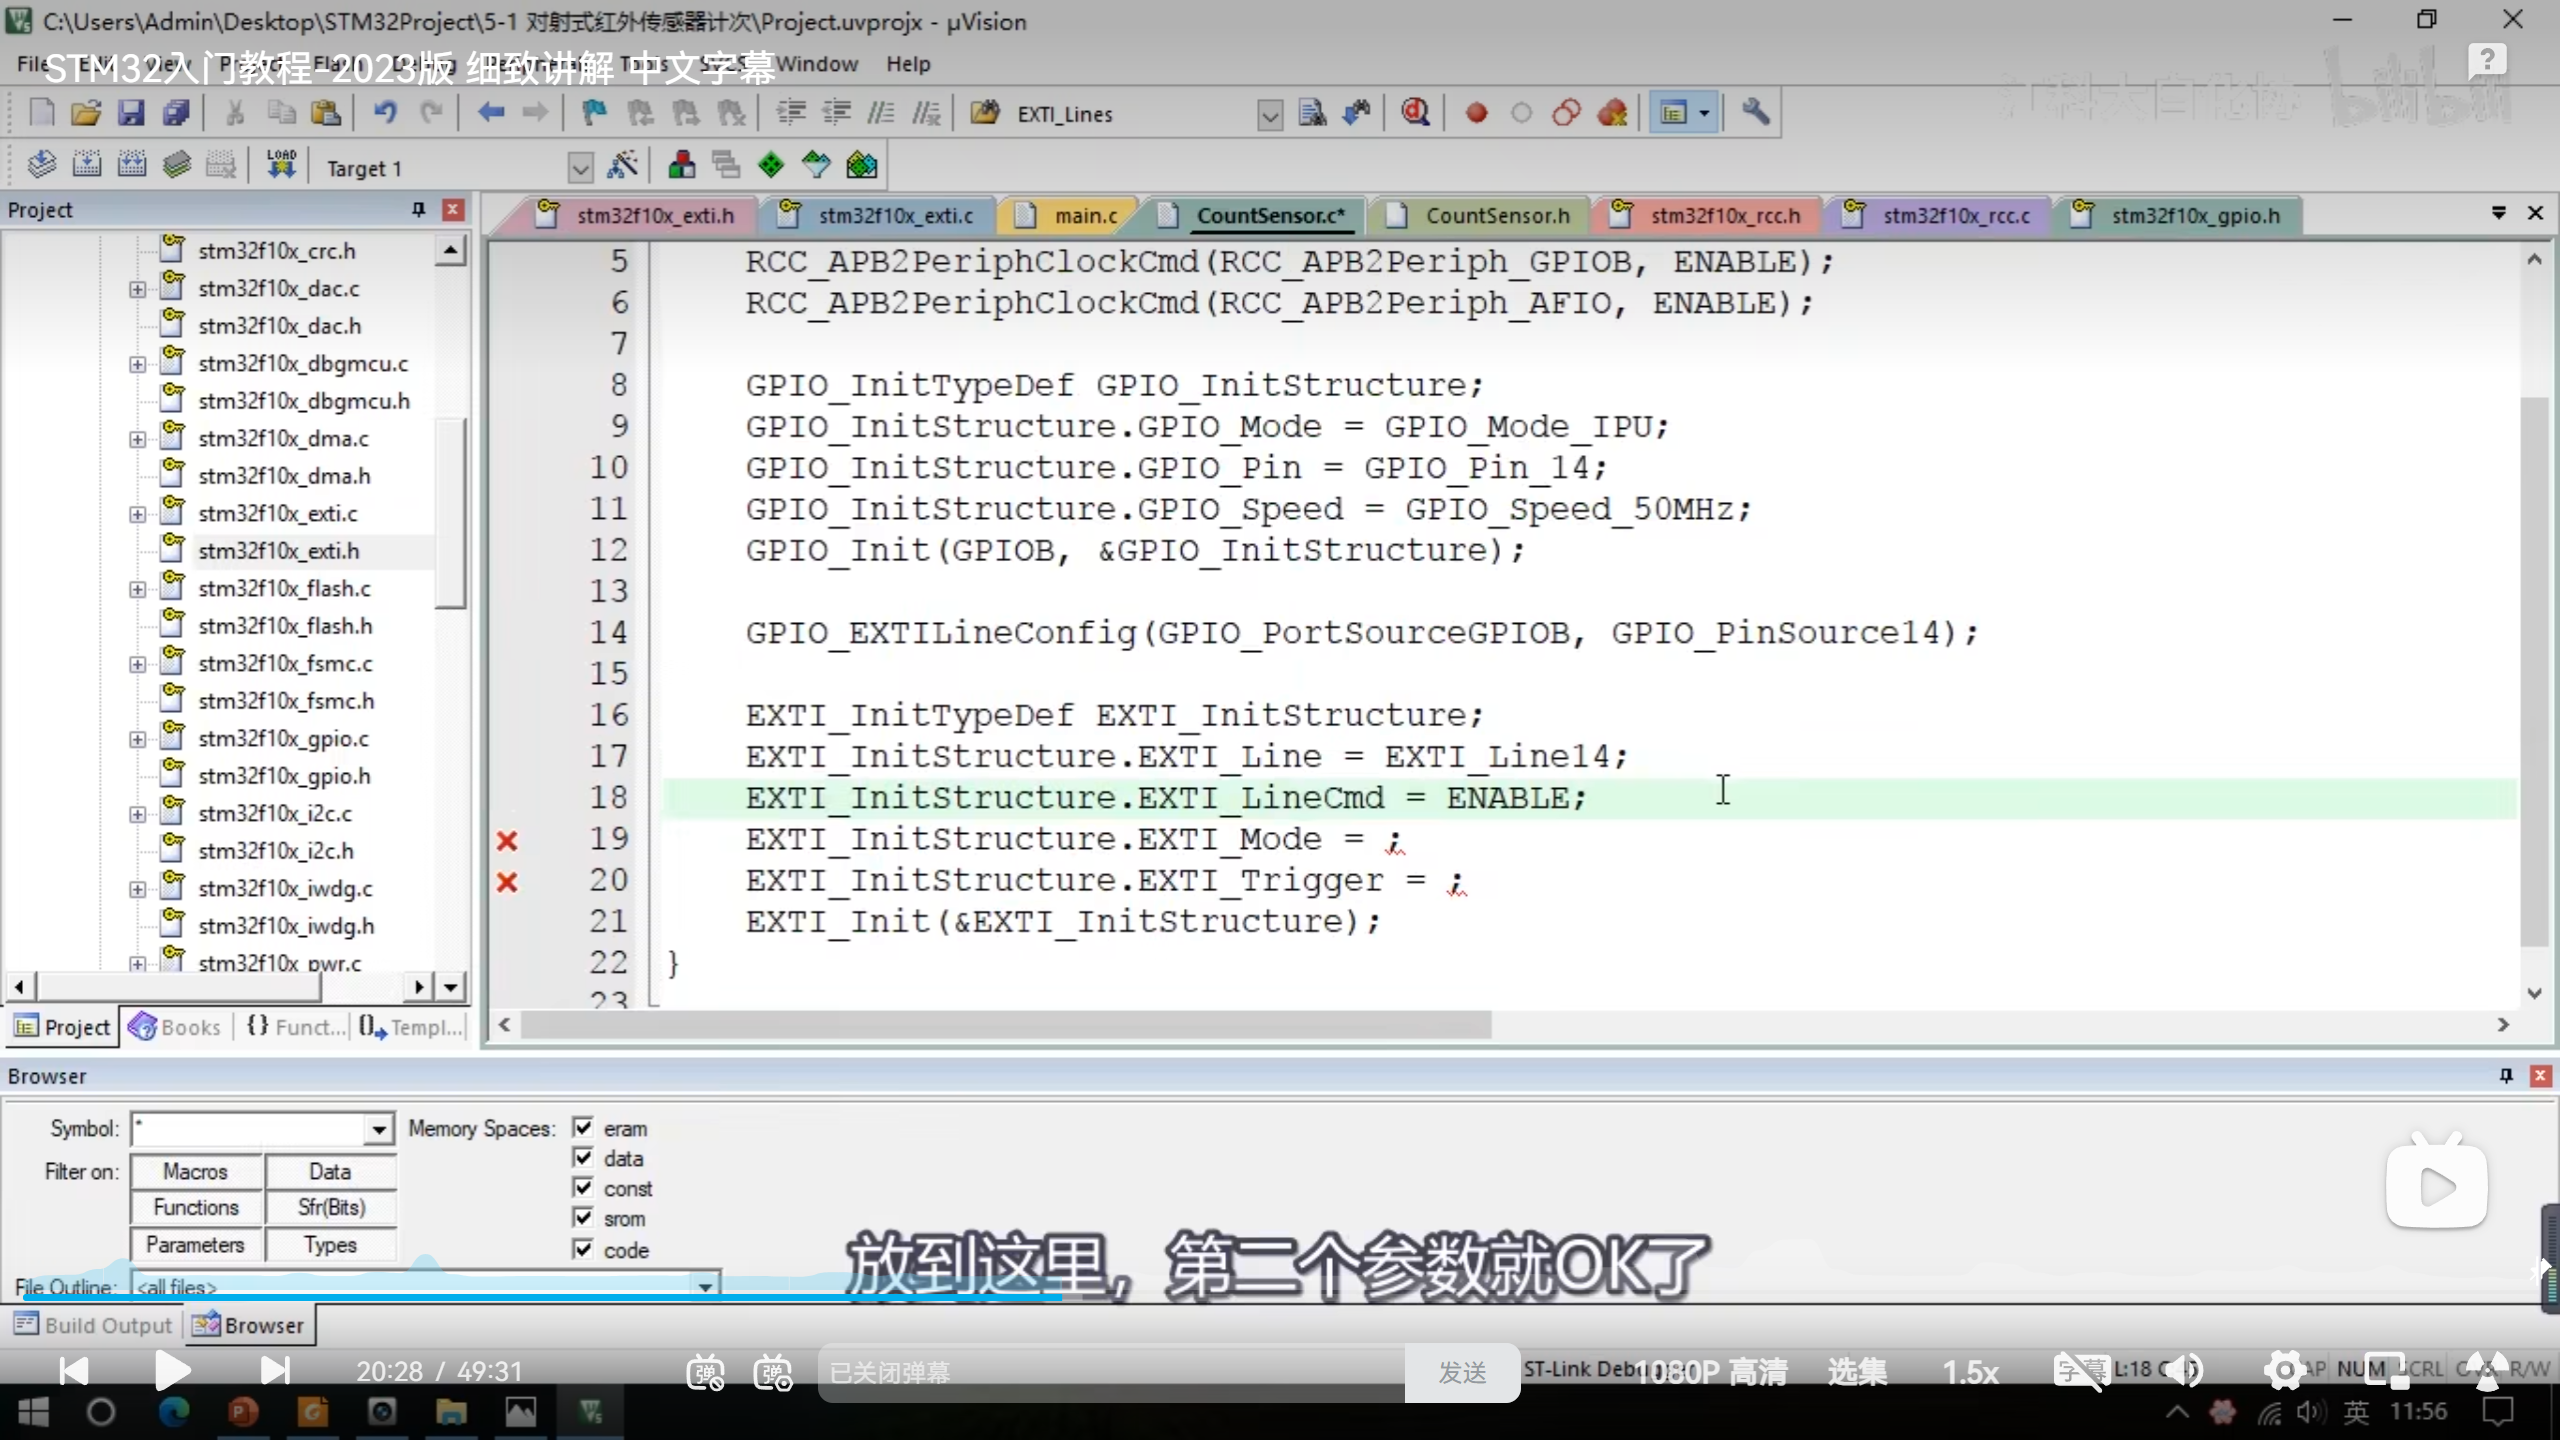The width and height of the screenshot is (2560, 1440).
Task: Click Start/Stop Debug Session icon
Action: [x=1415, y=113]
